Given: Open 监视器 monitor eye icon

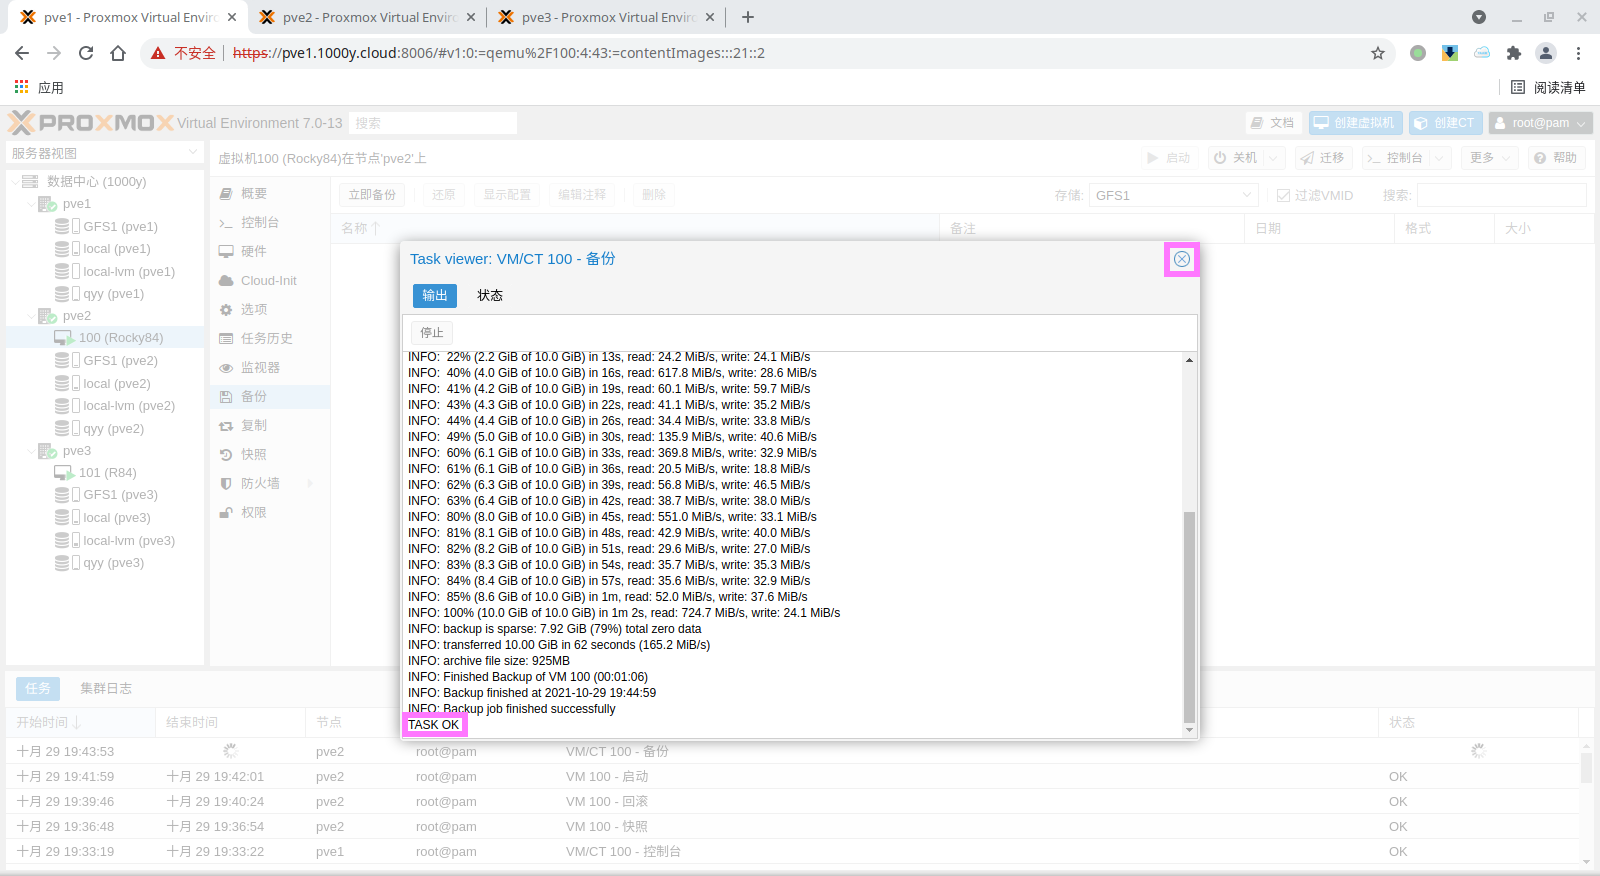Looking at the screenshot, I should [x=226, y=368].
